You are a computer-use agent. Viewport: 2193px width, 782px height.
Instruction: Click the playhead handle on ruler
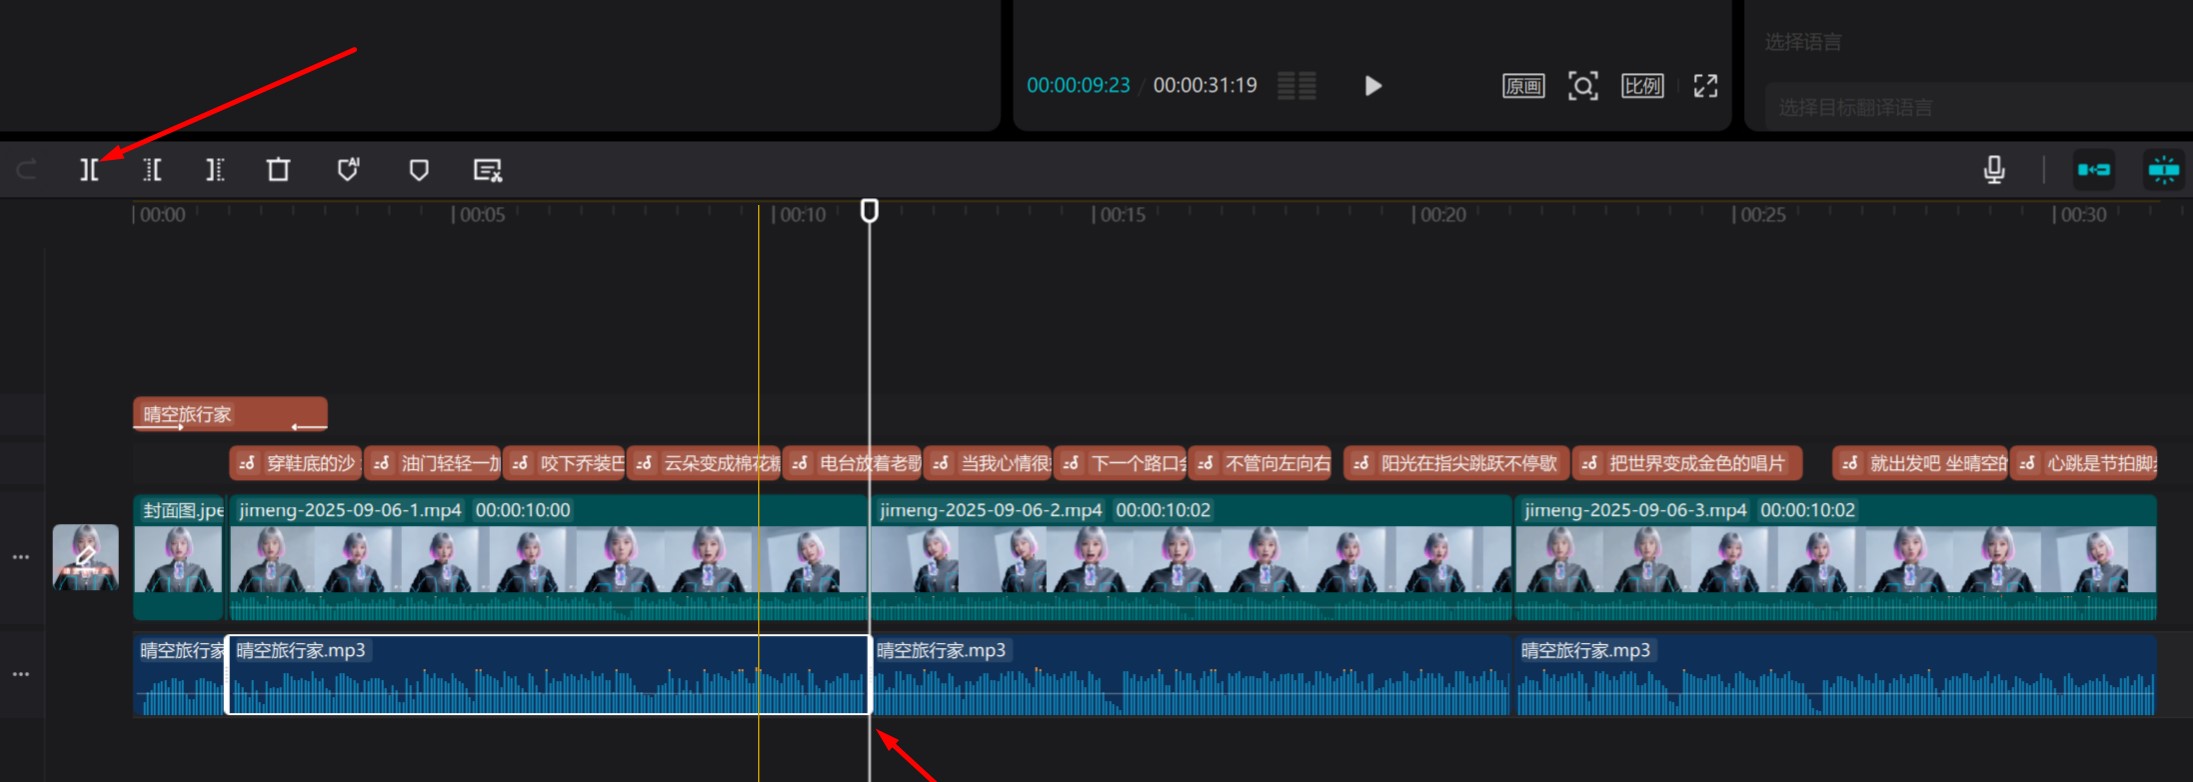click(870, 211)
